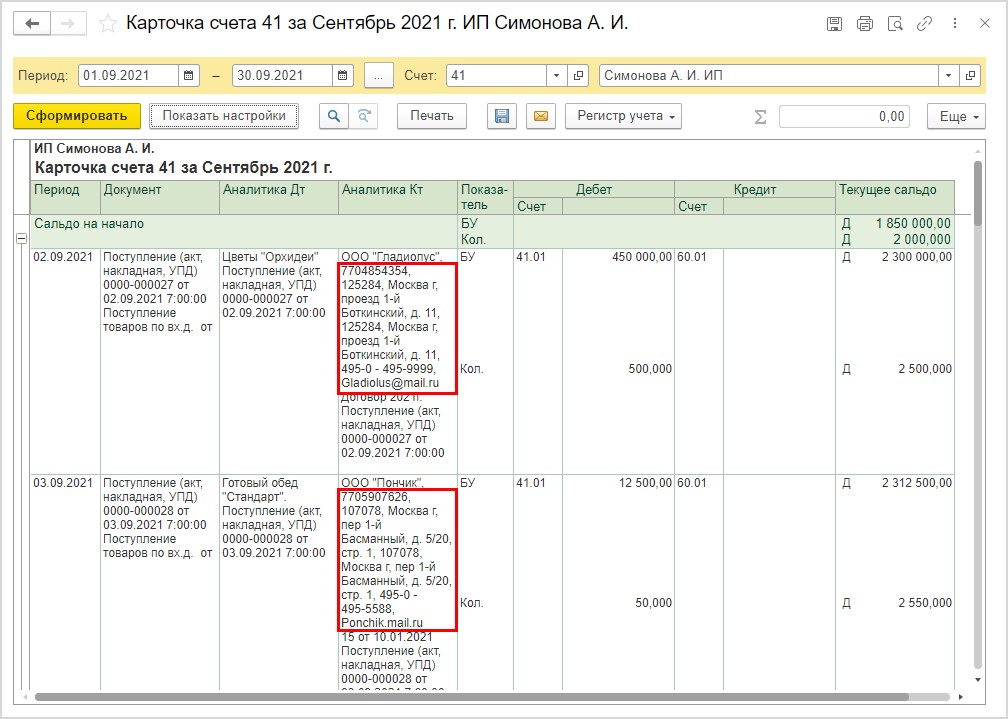The height and width of the screenshot is (719, 1008).
Task: Go forward with the right arrow button
Action: pos(68,24)
